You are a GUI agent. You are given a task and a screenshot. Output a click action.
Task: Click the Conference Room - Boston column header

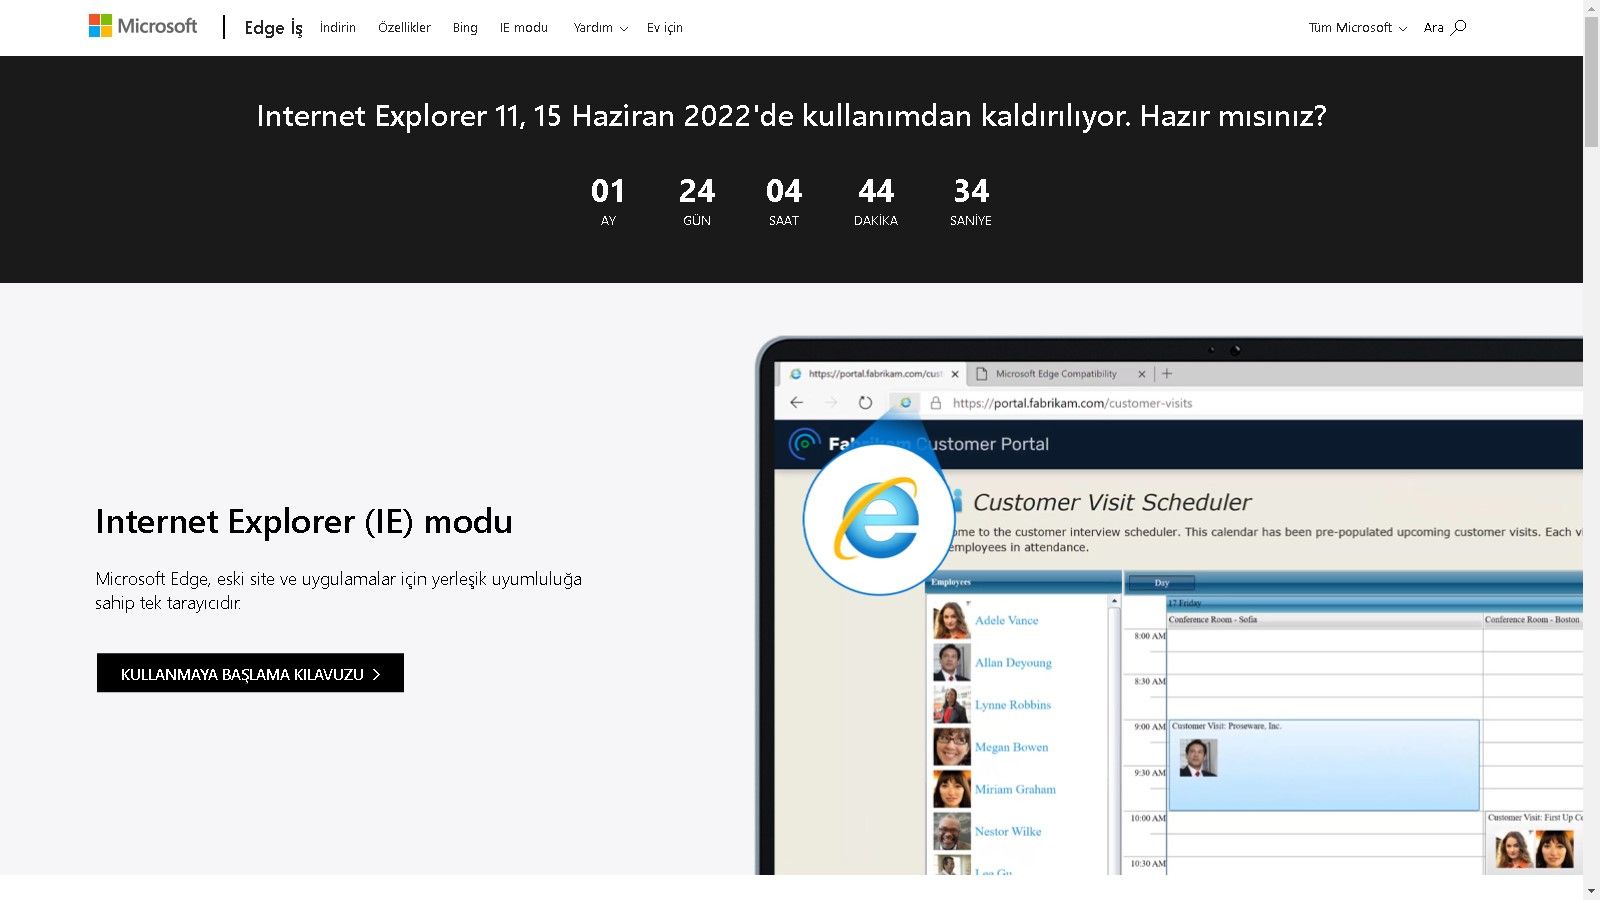1532,620
